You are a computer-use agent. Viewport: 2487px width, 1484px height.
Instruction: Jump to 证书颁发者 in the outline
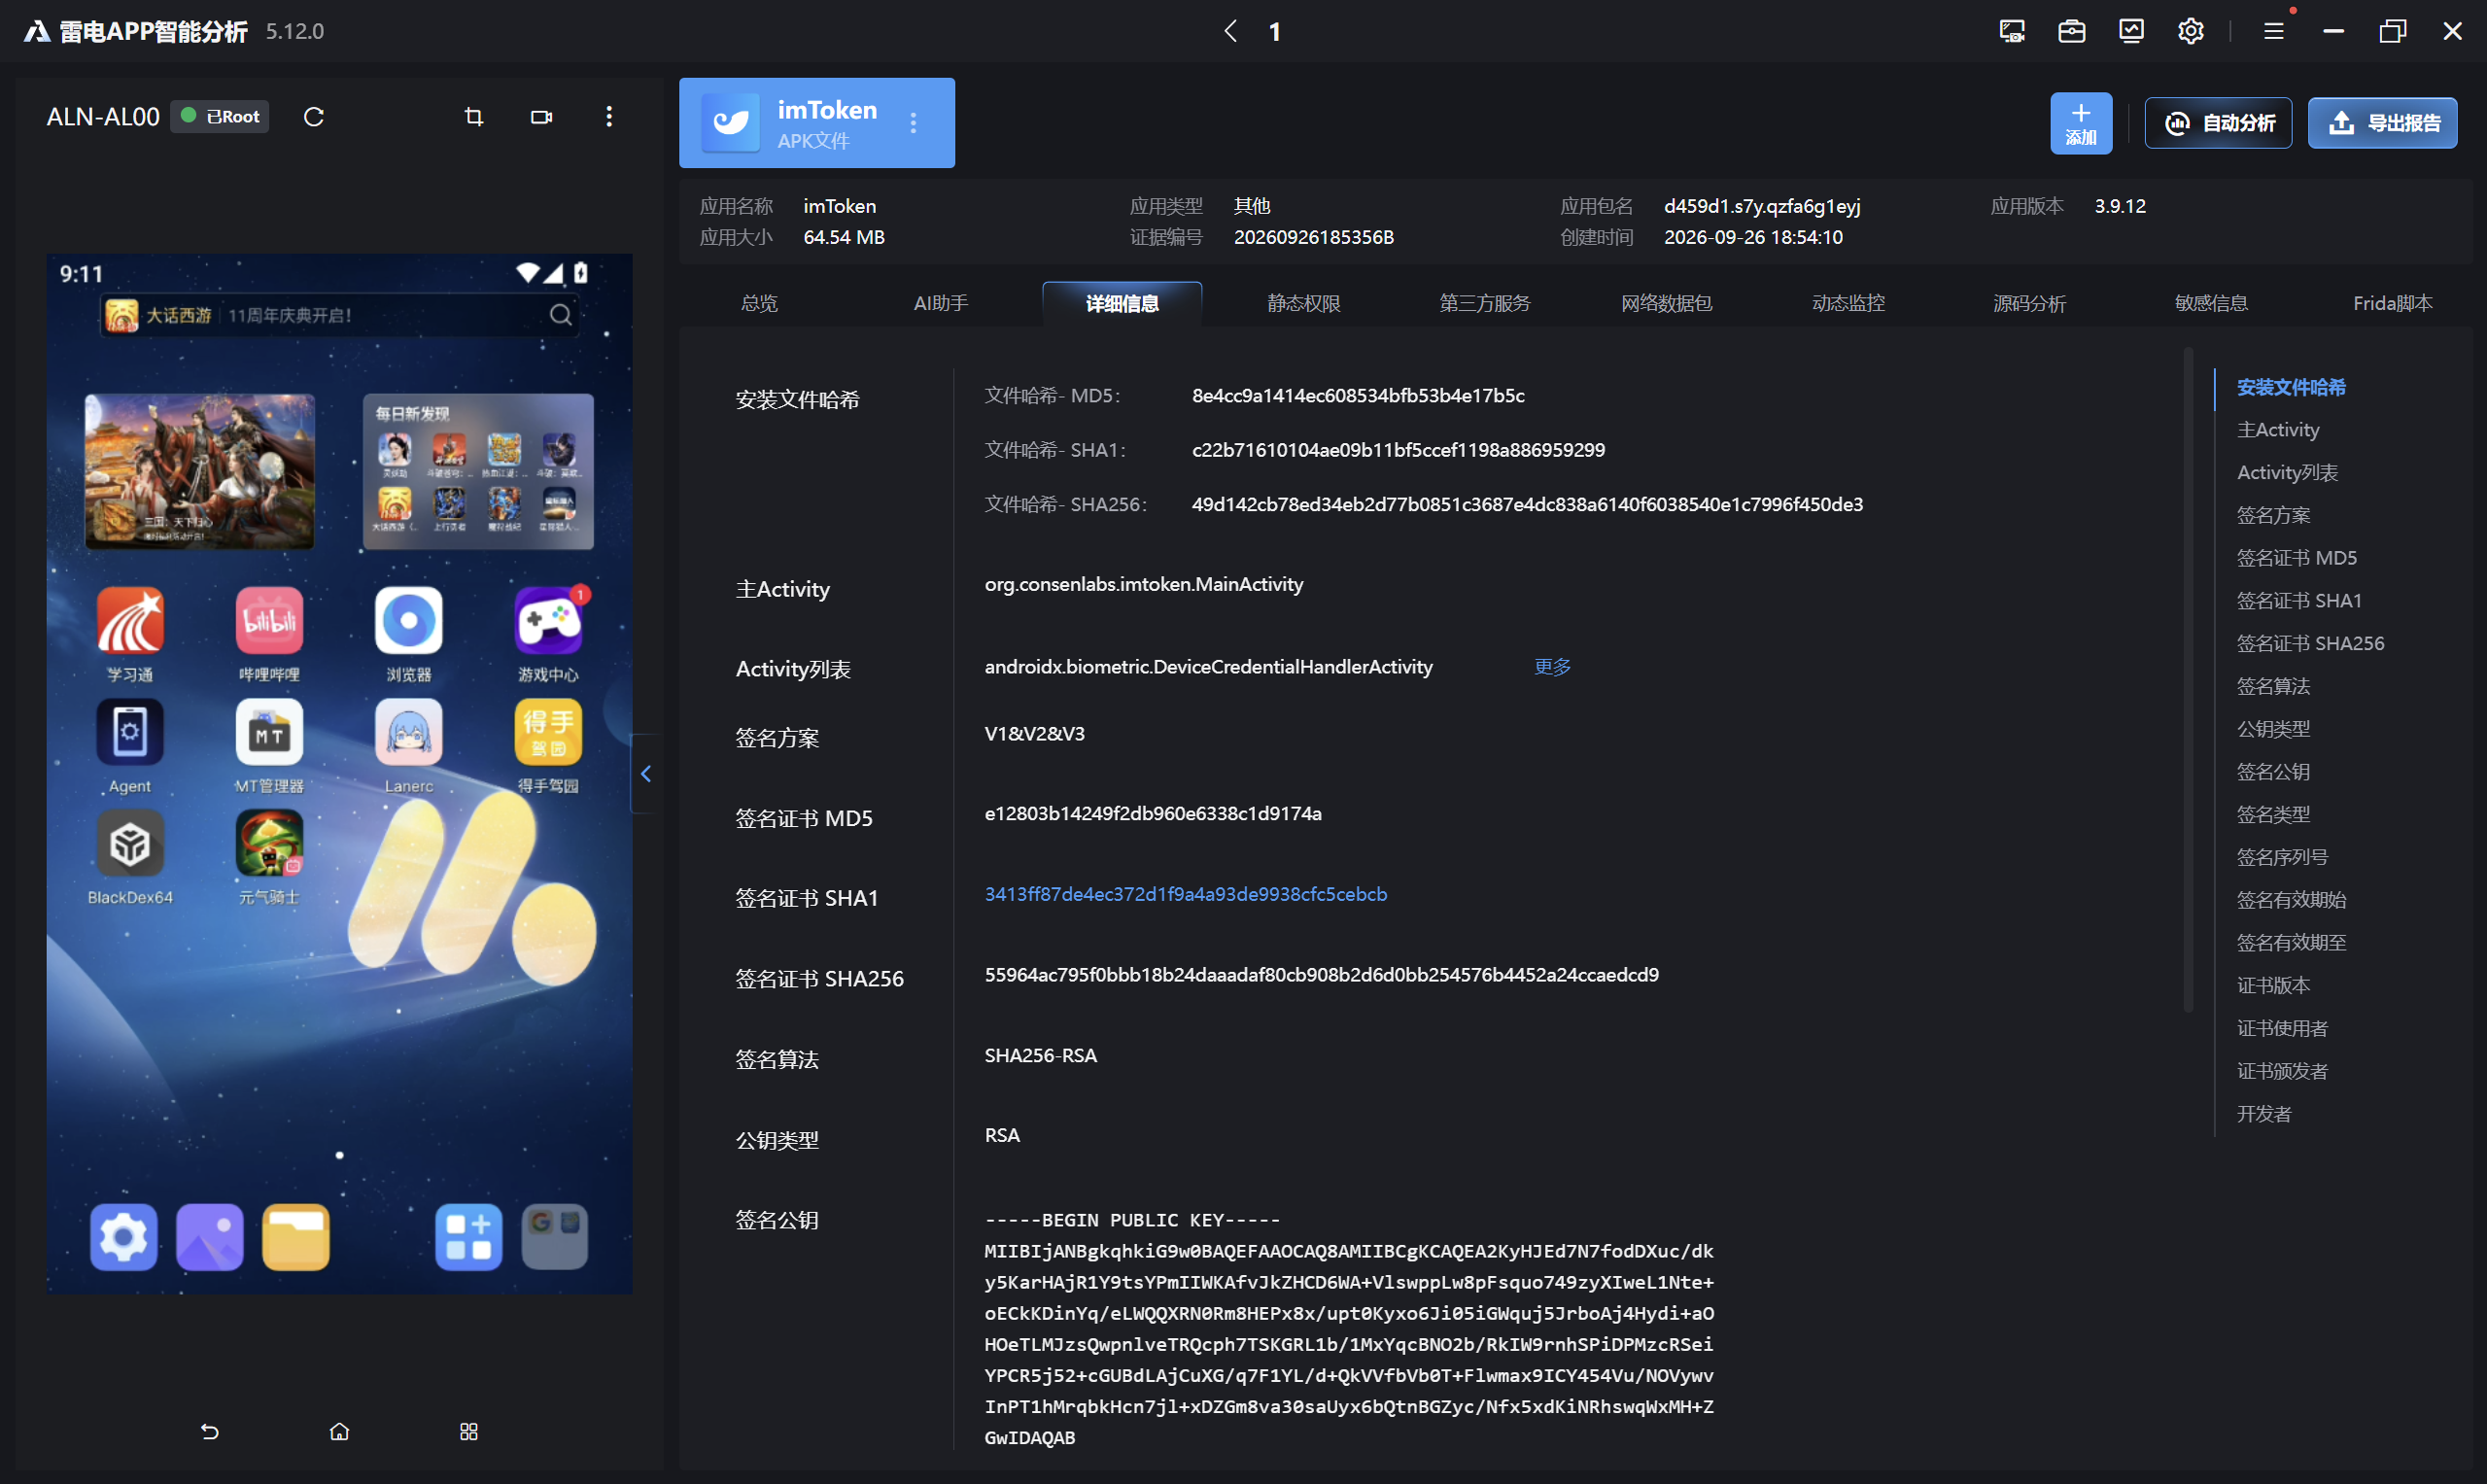coord(2283,1071)
